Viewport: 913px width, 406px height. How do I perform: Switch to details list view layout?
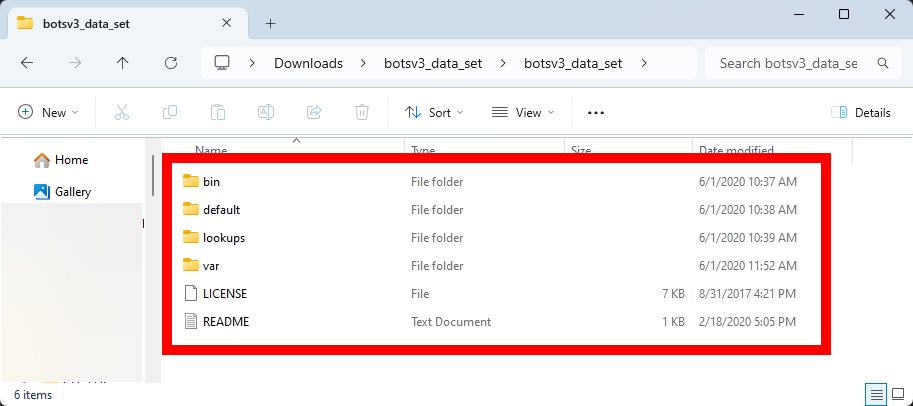coord(876,394)
